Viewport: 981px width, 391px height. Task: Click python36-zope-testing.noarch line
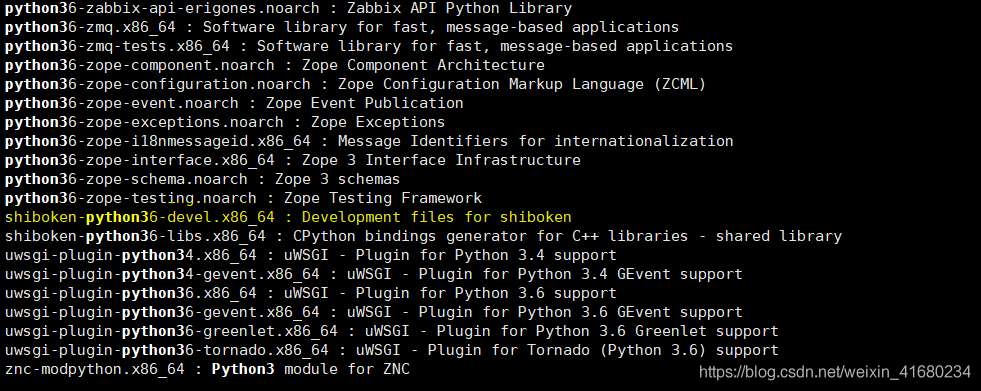(x=243, y=198)
